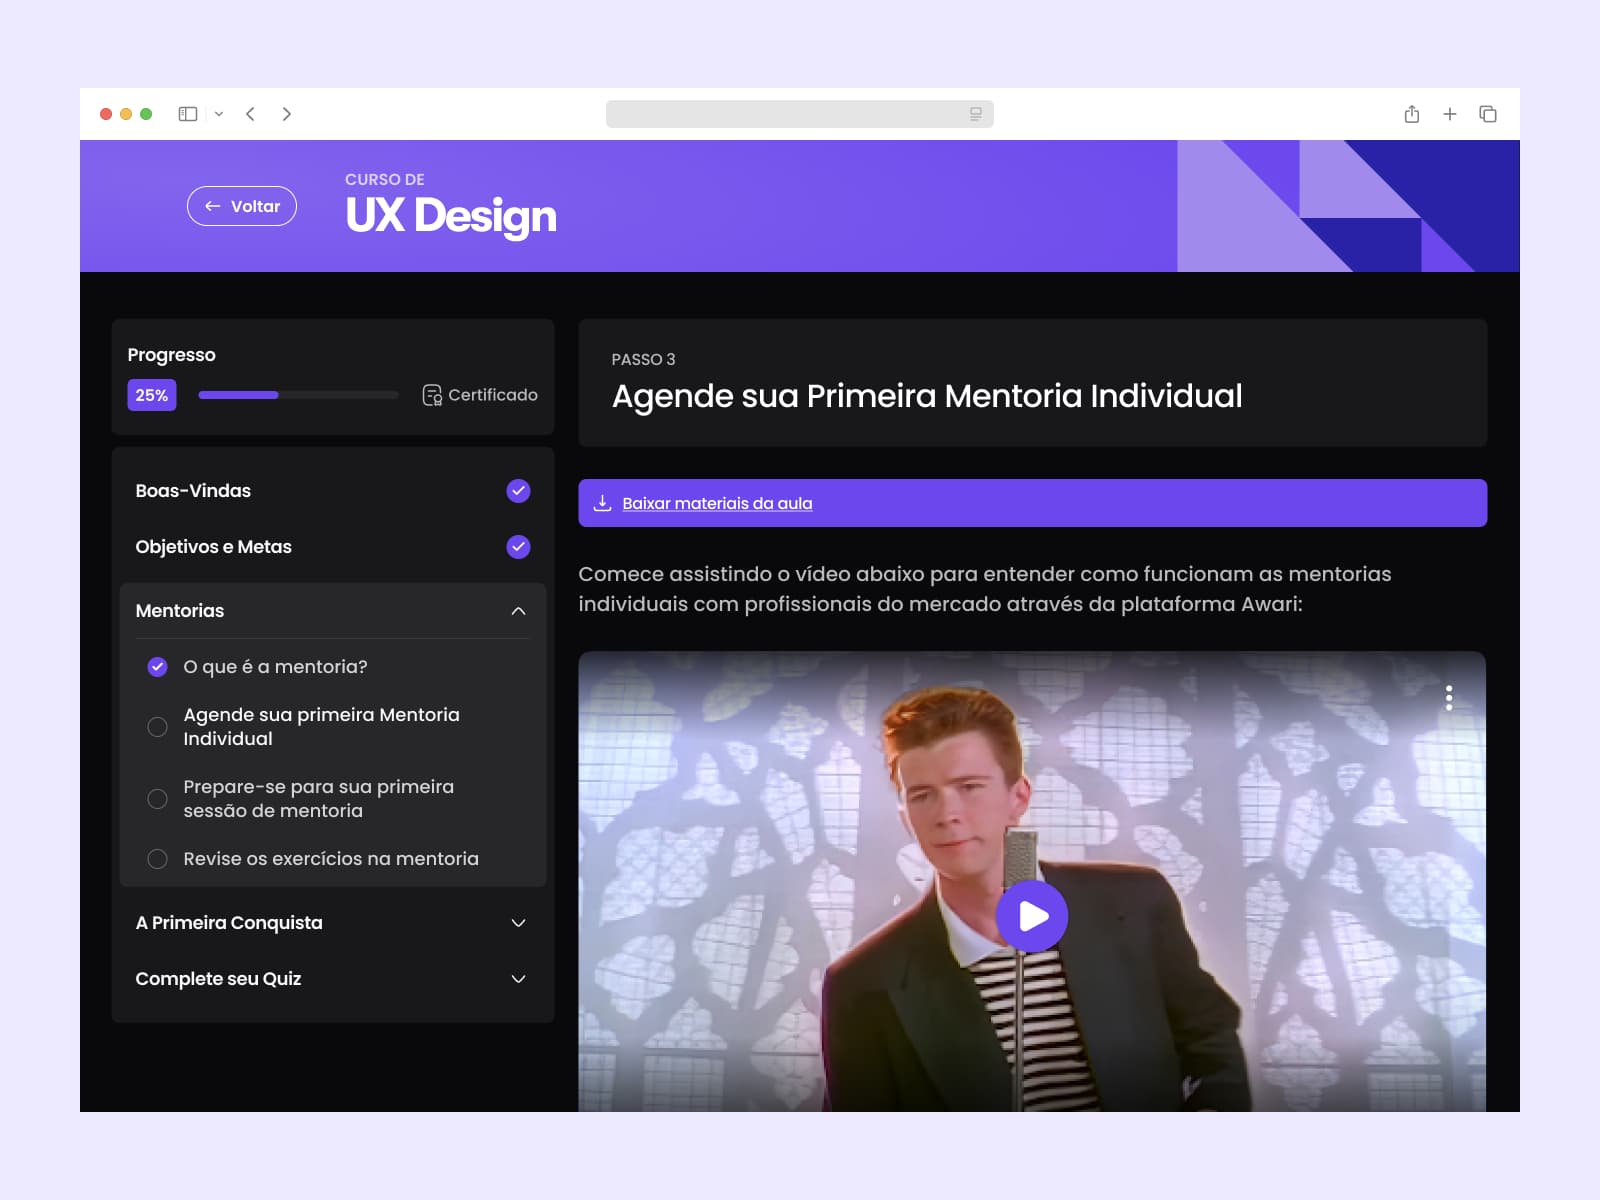Select Complete seu Quiz section title
The width and height of the screenshot is (1600, 1200).
(x=218, y=979)
